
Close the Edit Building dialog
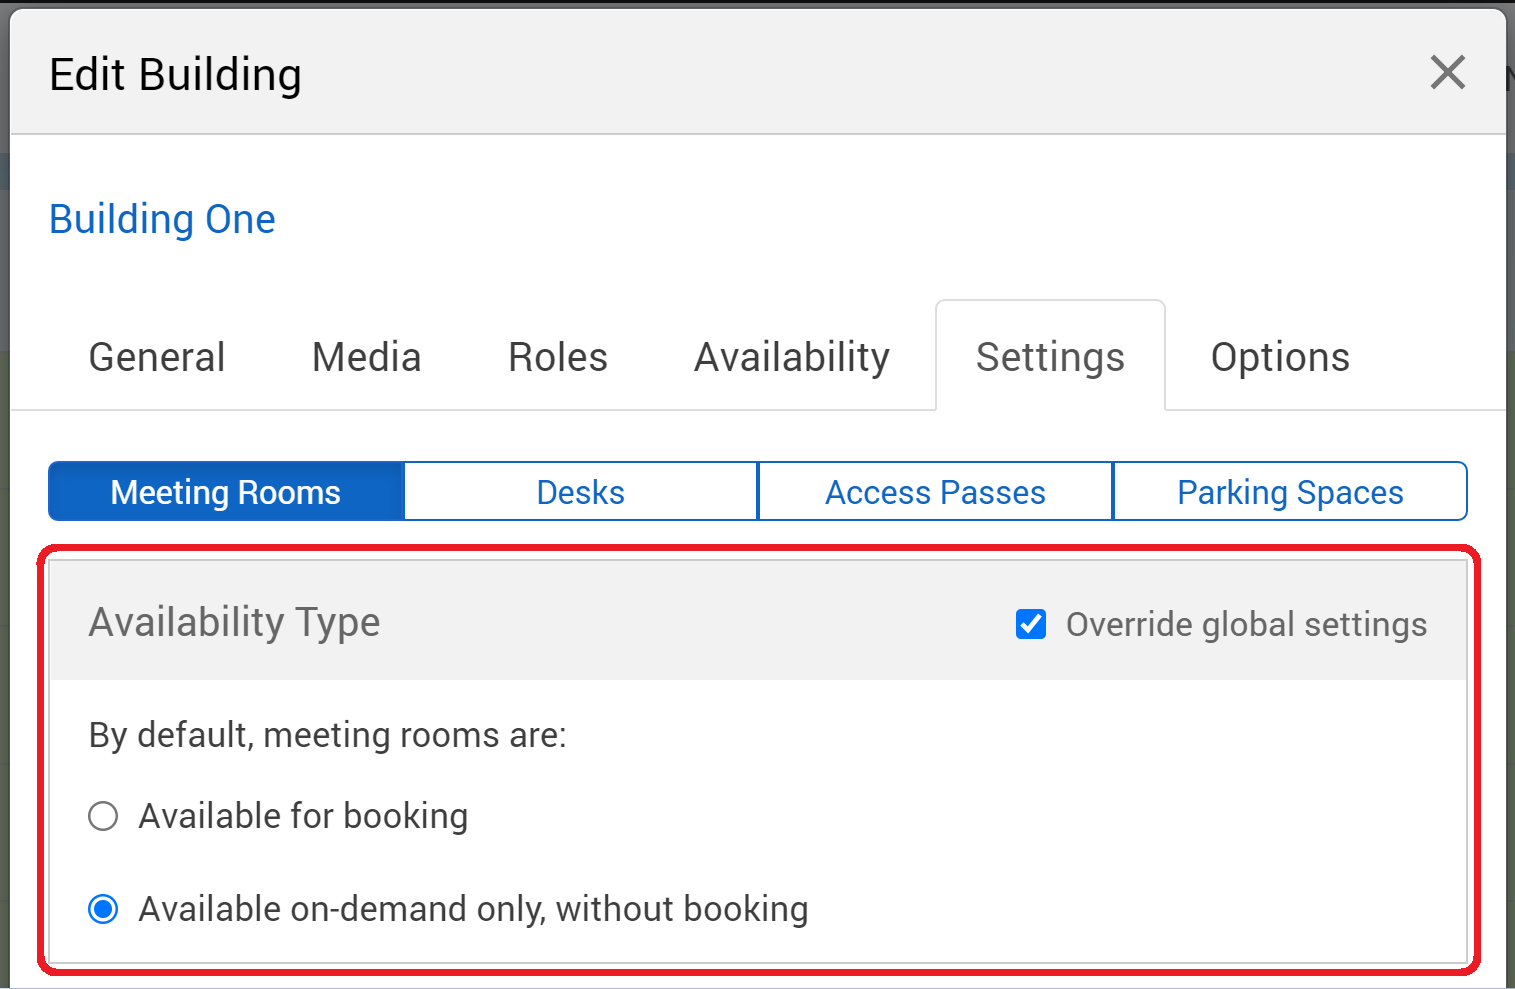click(1447, 73)
